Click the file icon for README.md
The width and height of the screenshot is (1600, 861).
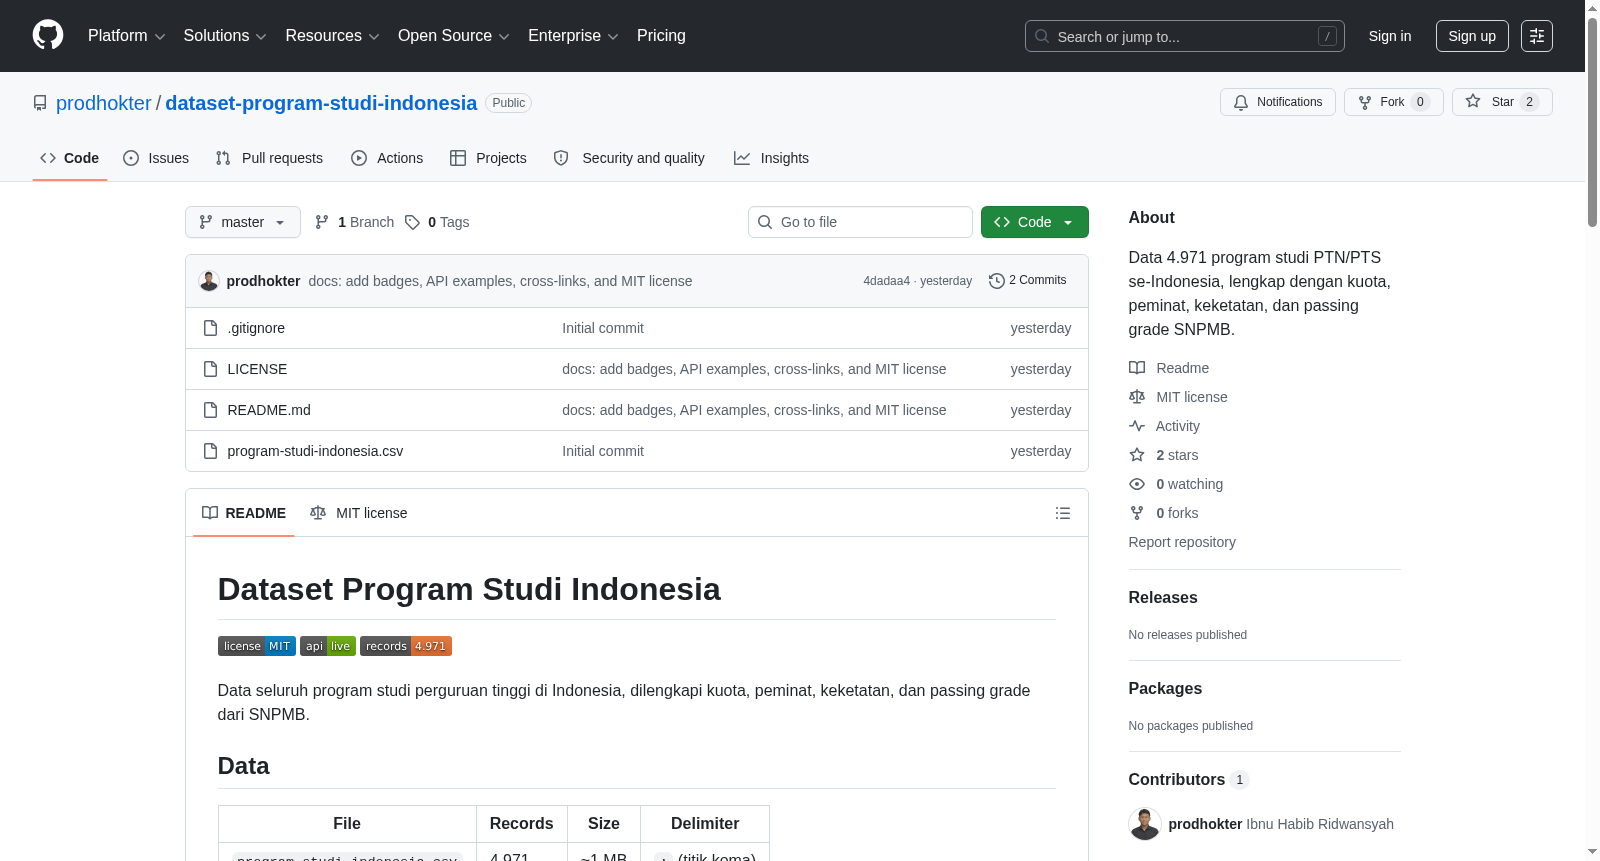click(x=210, y=410)
